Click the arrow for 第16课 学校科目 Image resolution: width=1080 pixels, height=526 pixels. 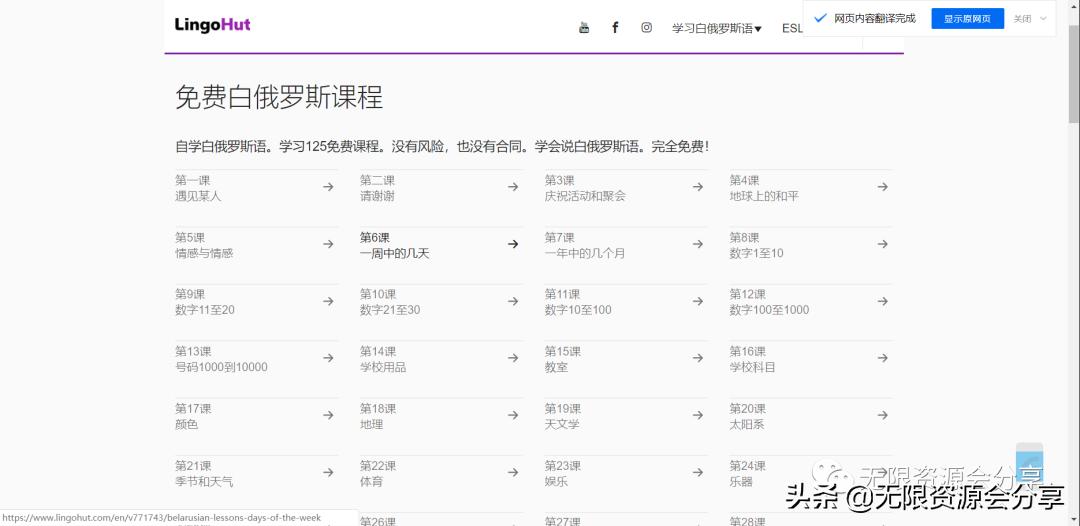coord(882,358)
